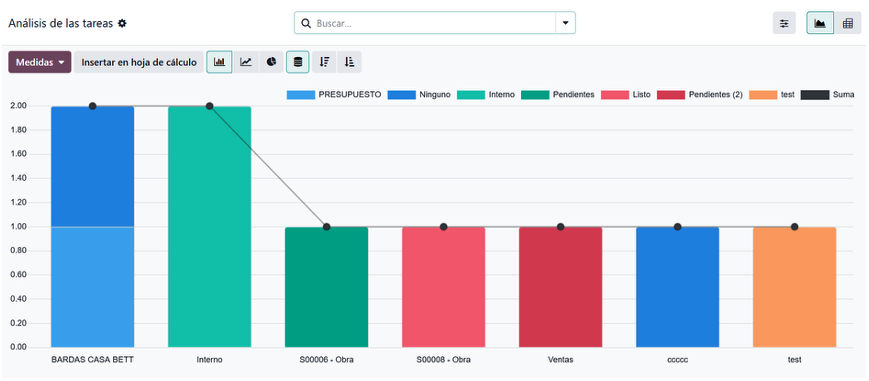Image resolution: width=869 pixels, height=381 pixels.
Task: Click the Suma data point above S00006 bar
Action: (x=326, y=227)
